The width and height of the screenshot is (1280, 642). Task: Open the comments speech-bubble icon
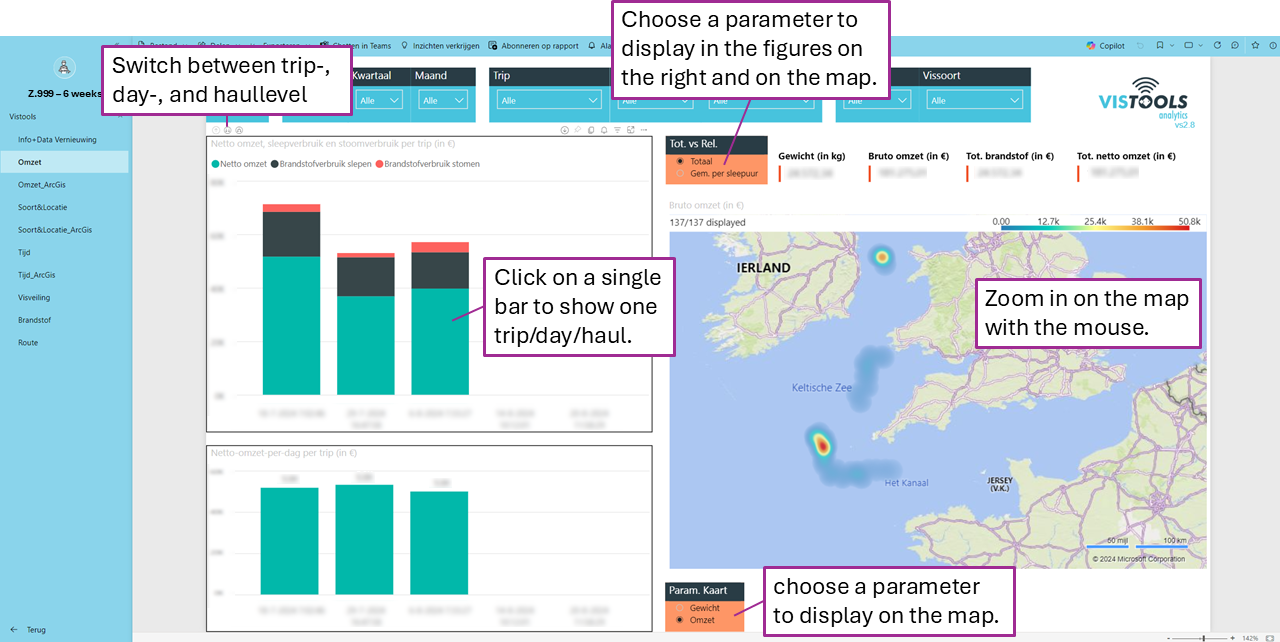click(1235, 46)
